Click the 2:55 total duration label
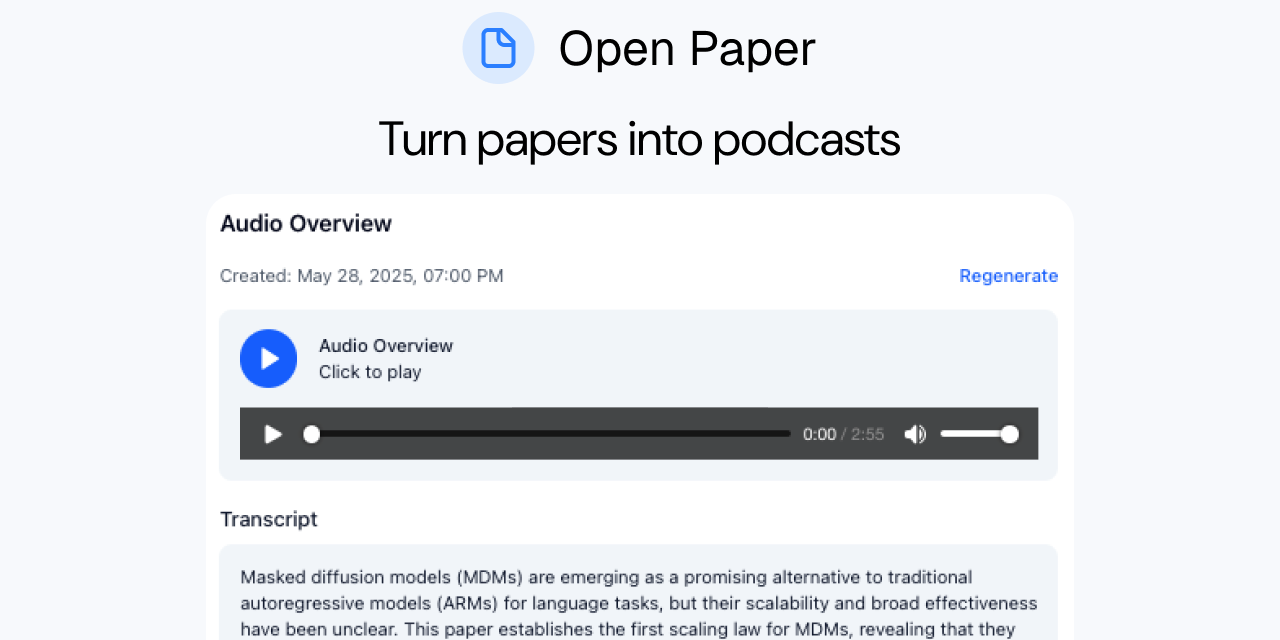Image resolution: width=1280 pixels, height=640 pixels. pyautogui.click(x=868, y=434)
